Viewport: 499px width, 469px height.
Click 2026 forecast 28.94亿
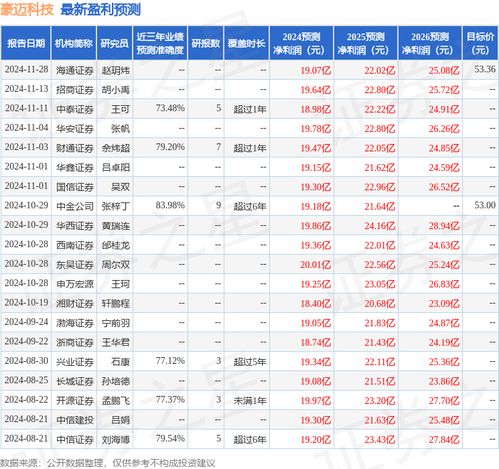(444, 226)
